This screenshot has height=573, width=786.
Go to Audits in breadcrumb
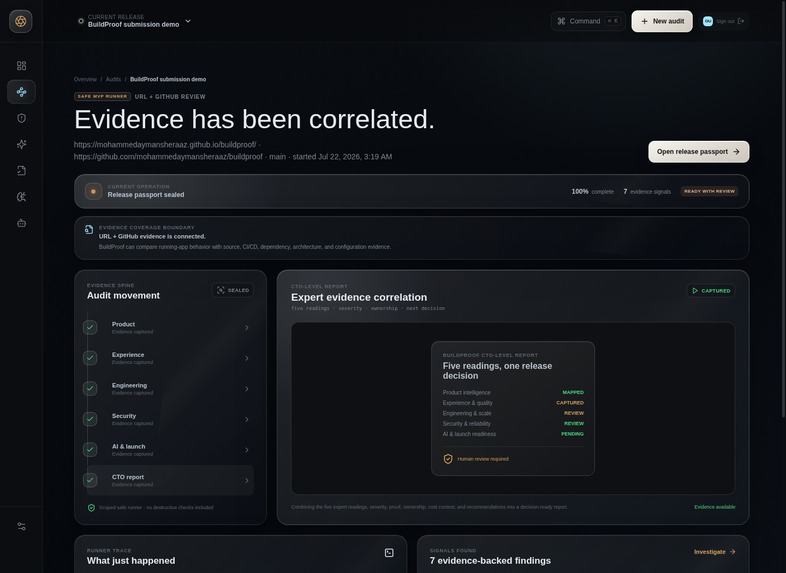pyautogui.click(x=113, y=79)
